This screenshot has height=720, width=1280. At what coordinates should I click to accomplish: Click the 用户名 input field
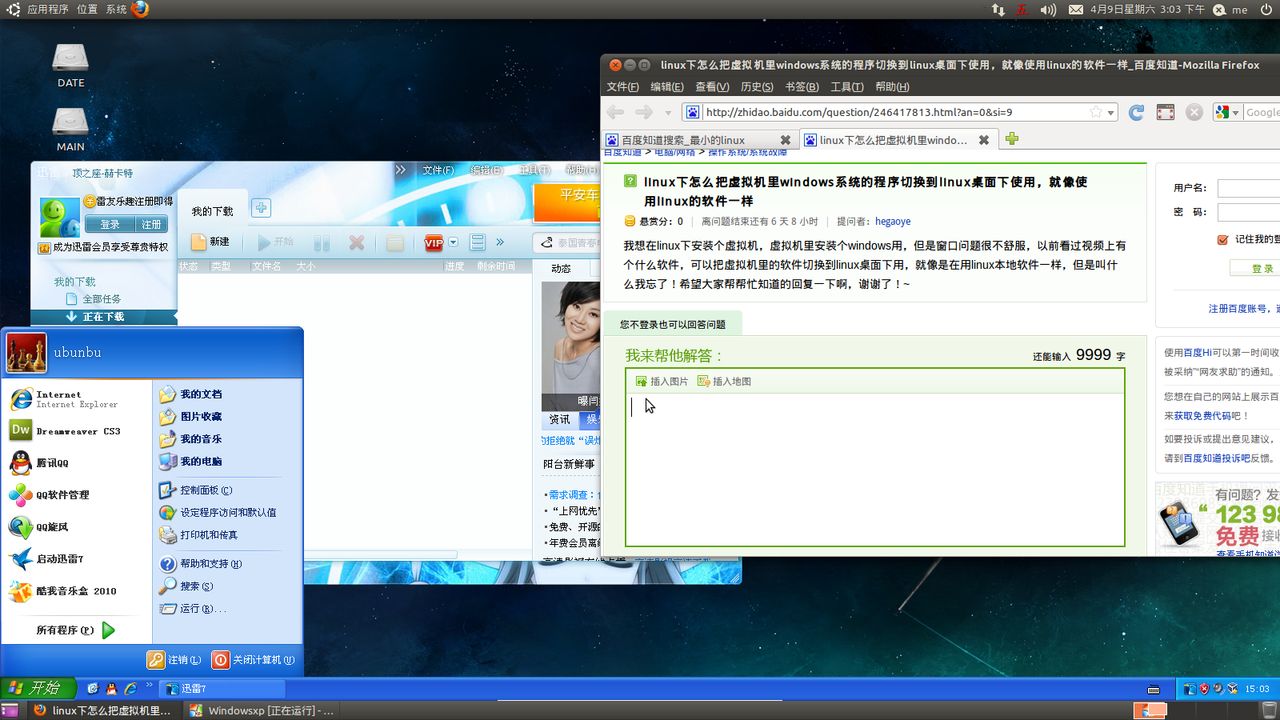point(1248,188)
